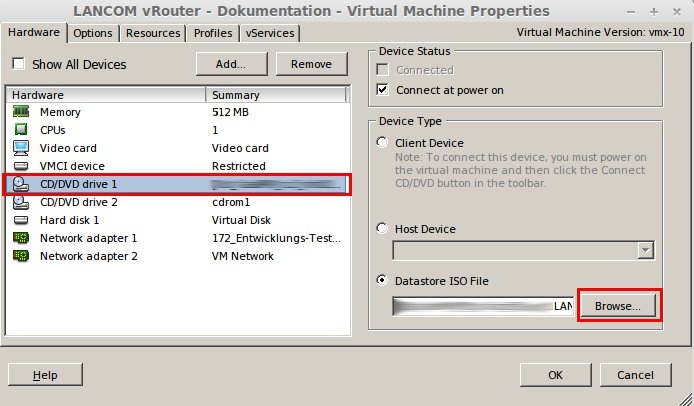
Task: Select the Network adapter 2 icon
Action: pos(21,256)
